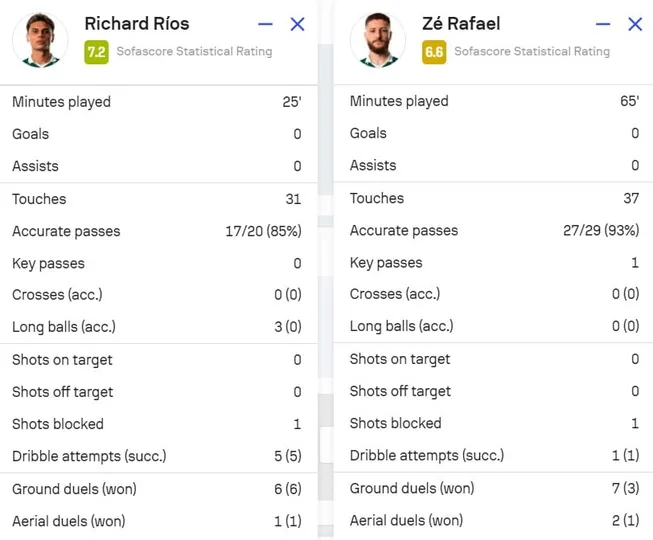Open Zé Rafael player photo

[378, 40]
